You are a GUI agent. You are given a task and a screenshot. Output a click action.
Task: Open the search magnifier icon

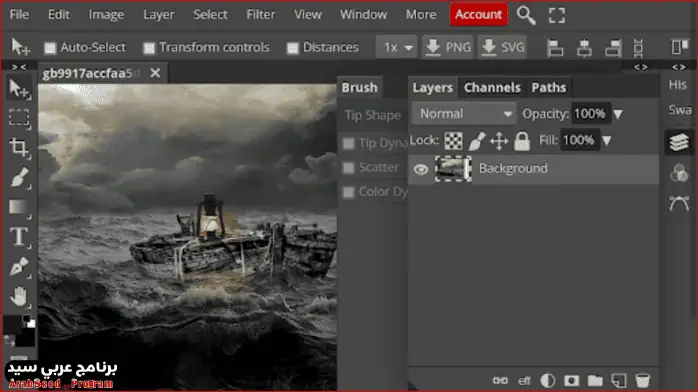[526, 15]
